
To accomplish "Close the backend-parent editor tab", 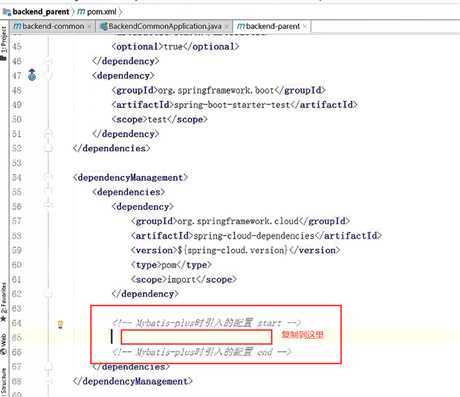I will point(305,26).
